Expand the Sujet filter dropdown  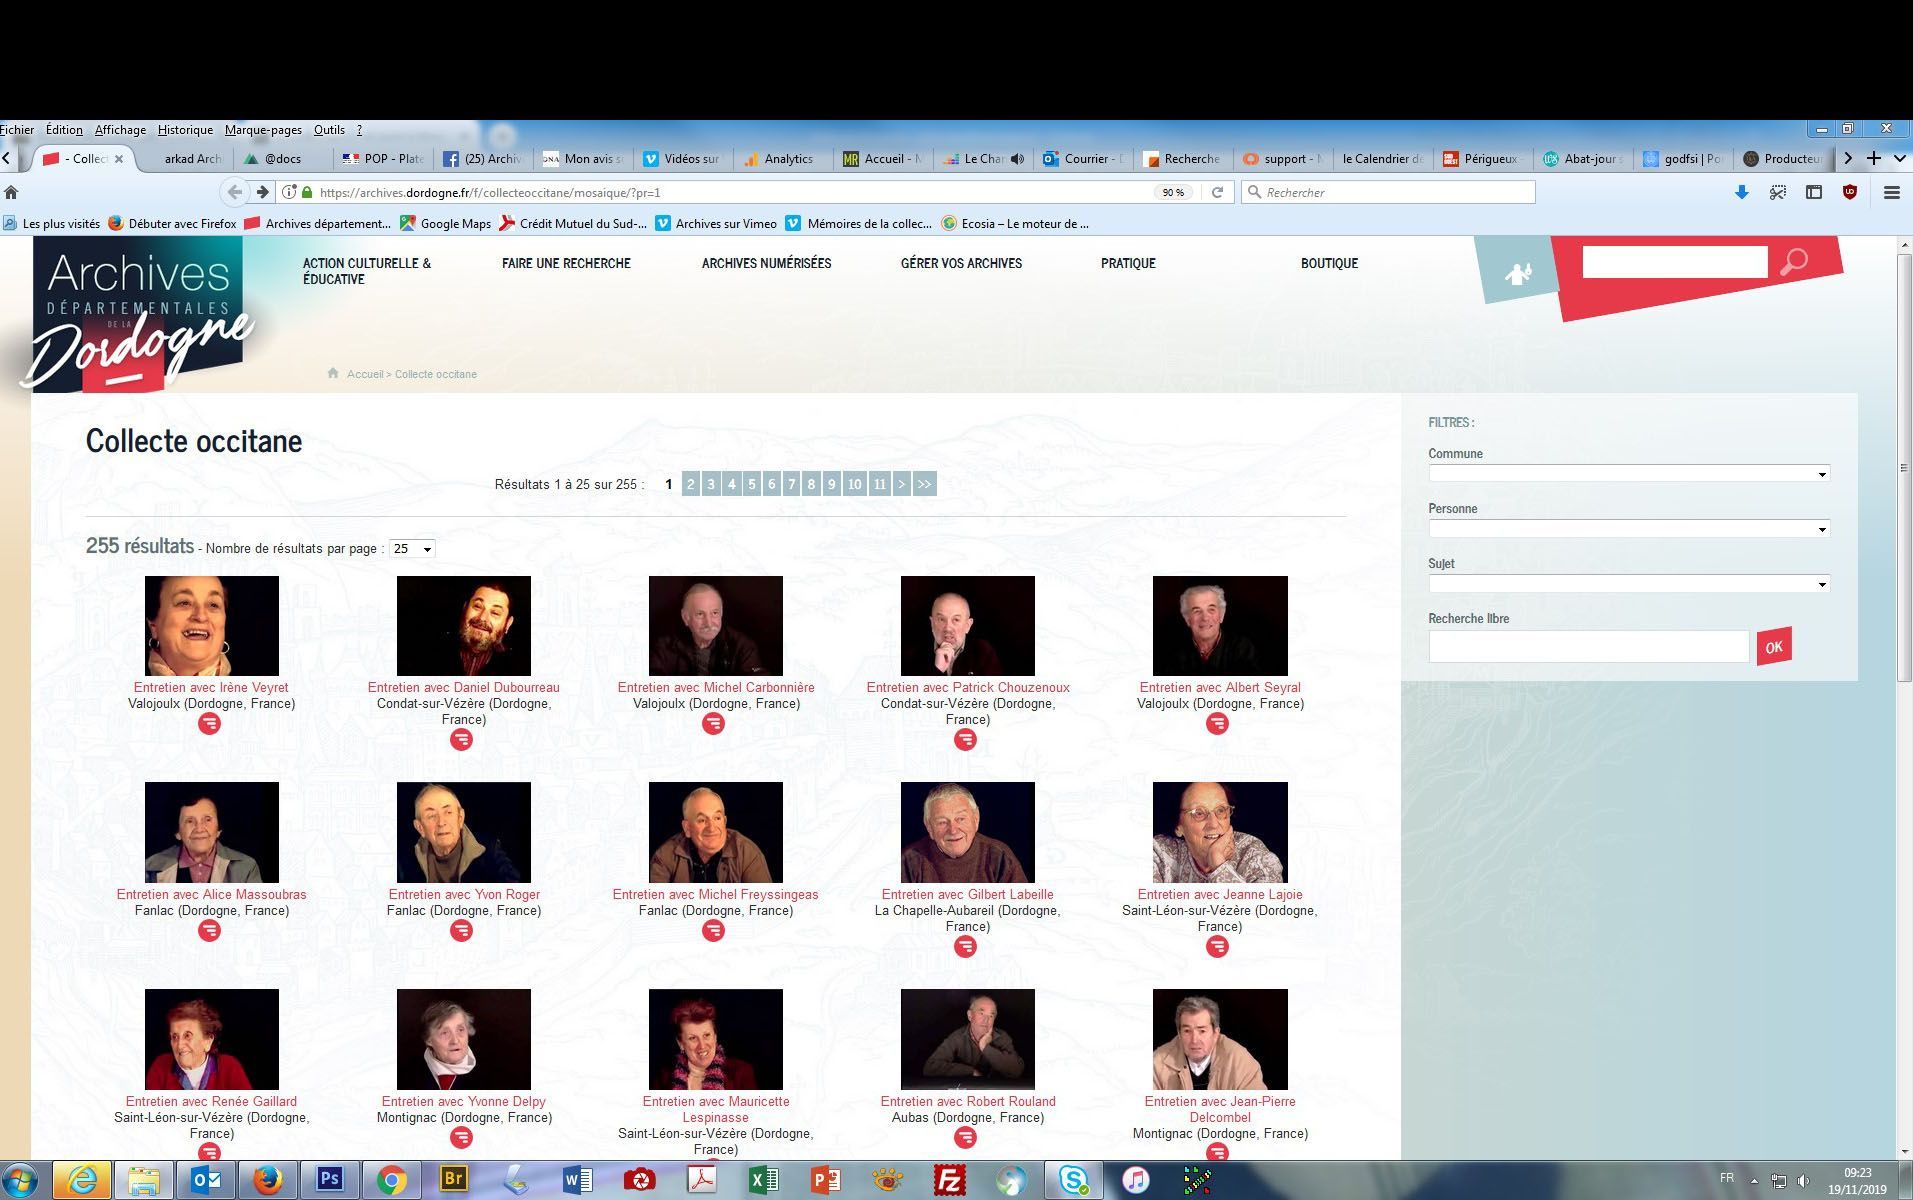(x=1628, y=584)
